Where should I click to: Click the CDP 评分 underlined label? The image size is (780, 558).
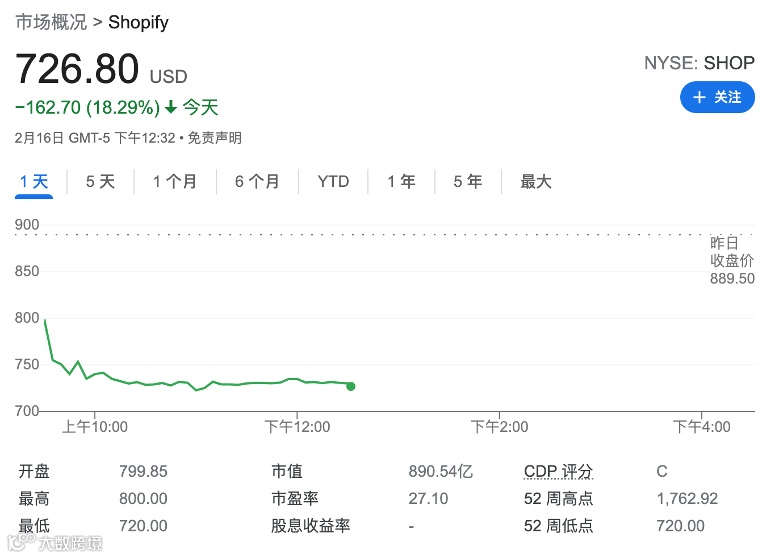(558, 471)
